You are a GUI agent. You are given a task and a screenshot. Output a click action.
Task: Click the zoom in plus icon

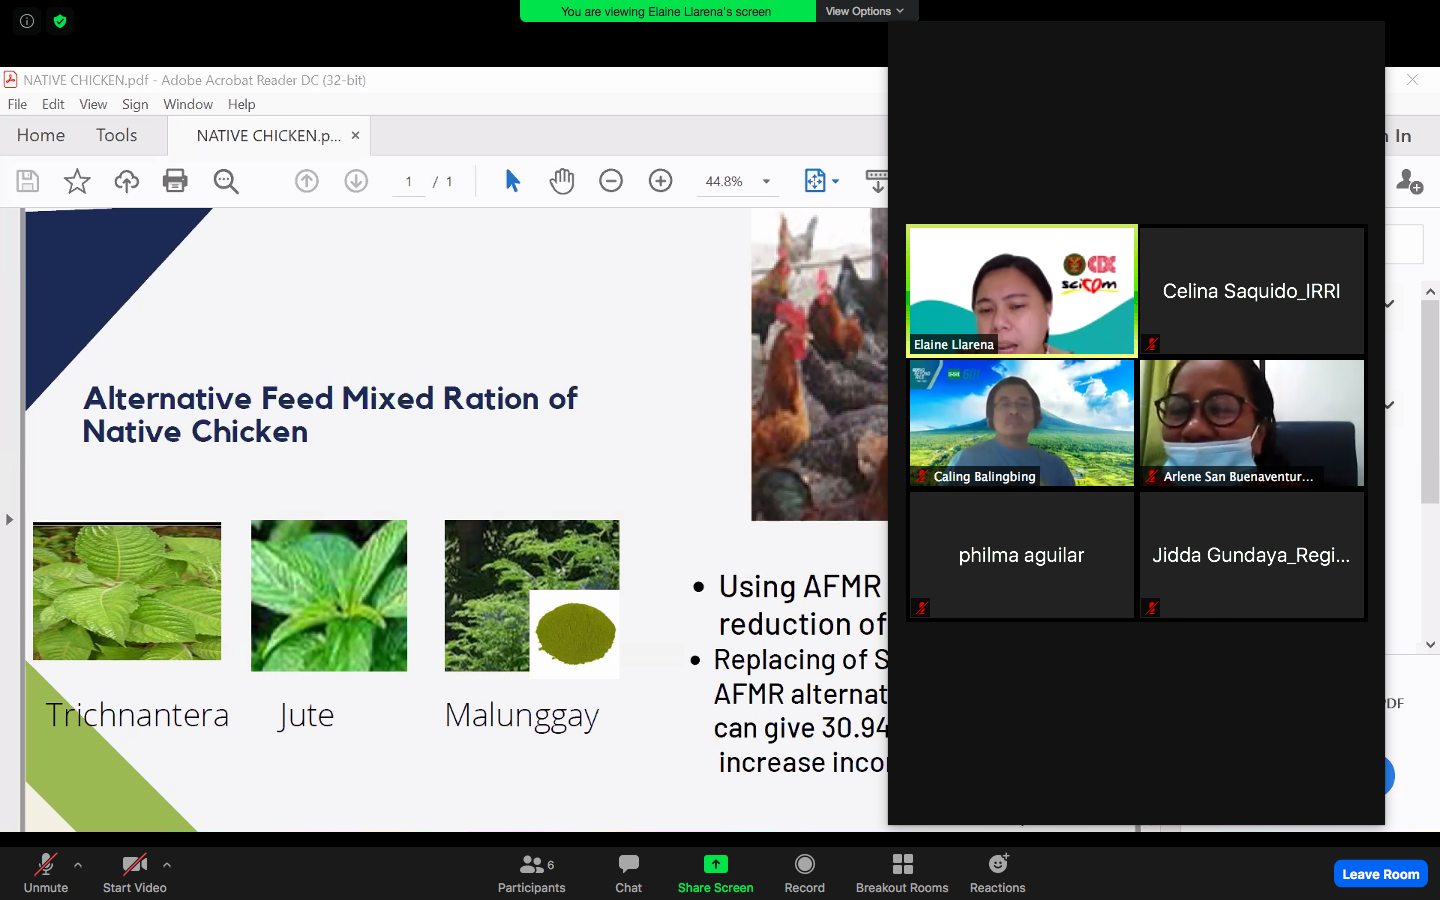click(x=660, y=181)
